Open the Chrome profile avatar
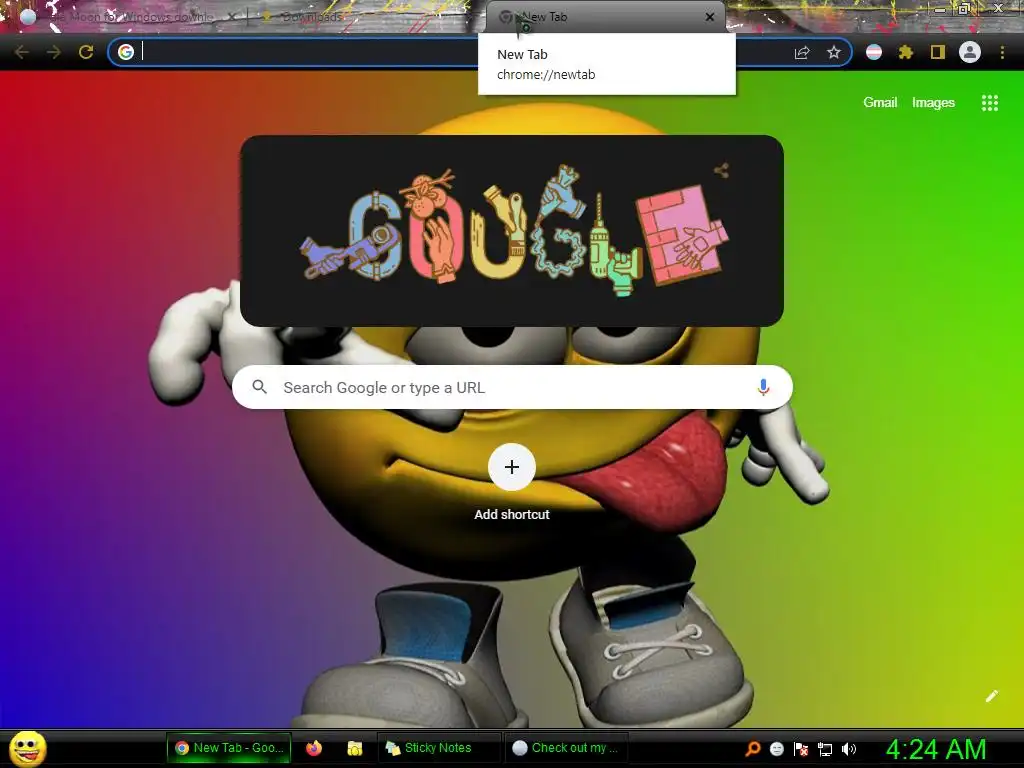This screenshot has width=1024, height=768. tap(970, 52)
